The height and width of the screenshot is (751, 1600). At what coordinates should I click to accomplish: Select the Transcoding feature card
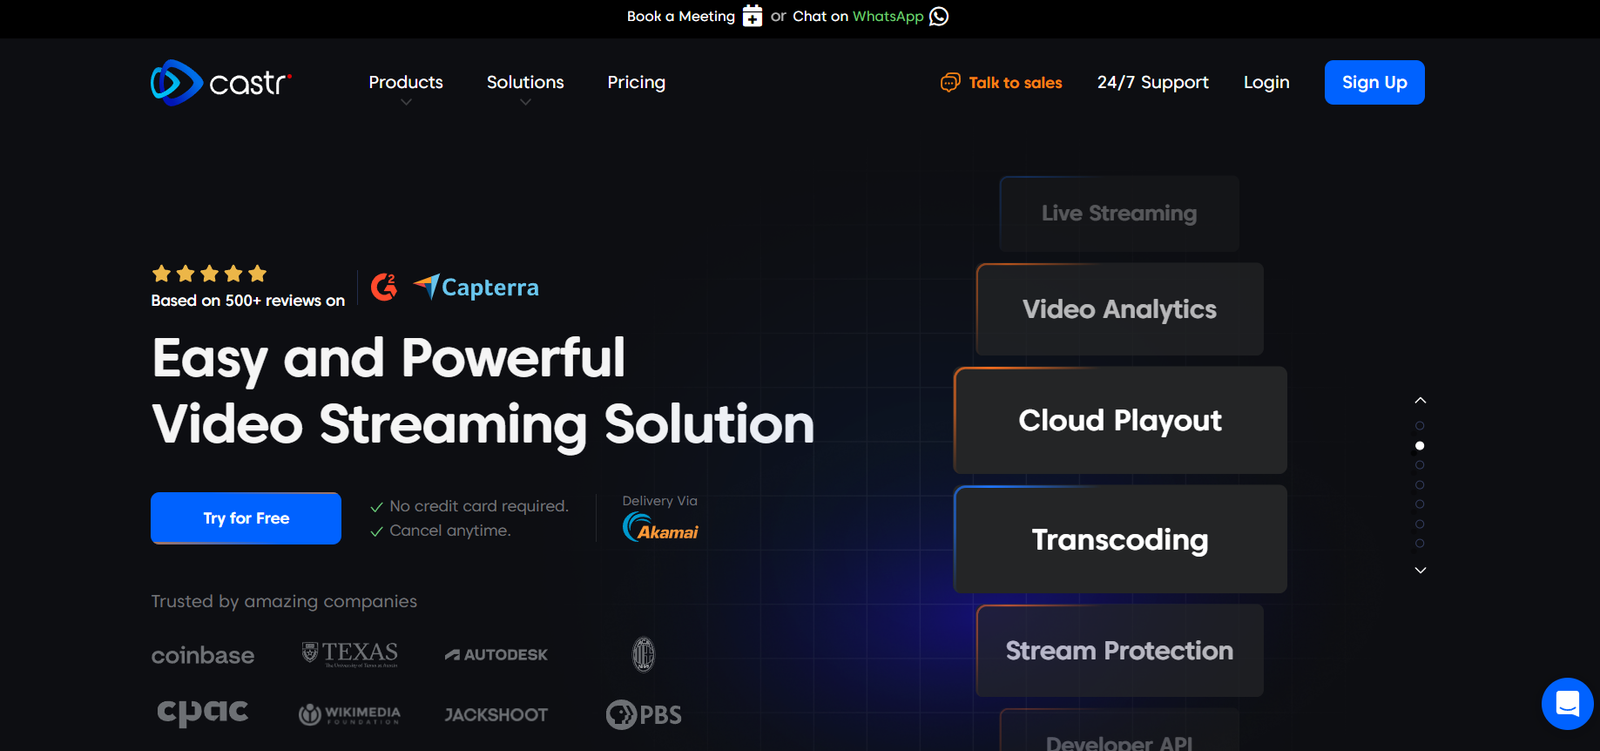tap(1120, 539)
